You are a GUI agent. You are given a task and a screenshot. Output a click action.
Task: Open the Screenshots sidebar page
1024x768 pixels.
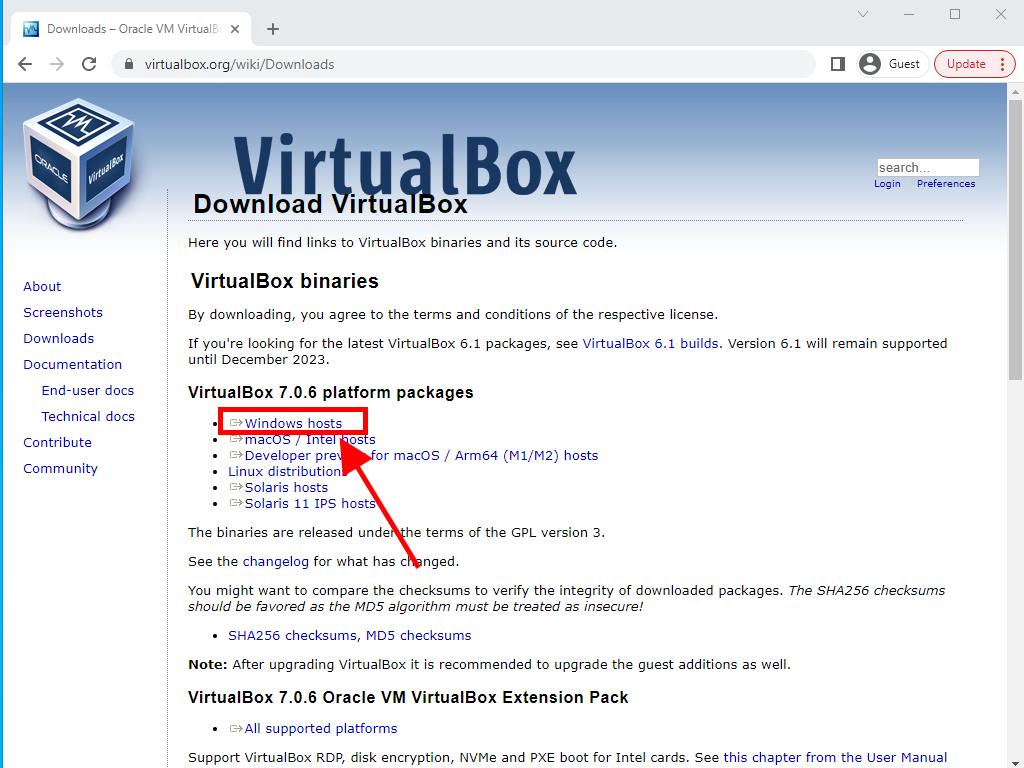coord(63,312)
